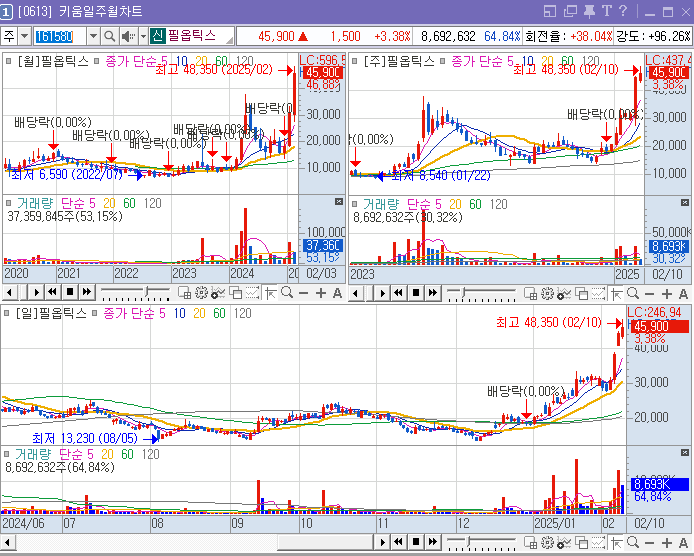Viewport: 694px width, 556px height.
Task: Open chart settings gear in weekly chart toolbar
Action: tap(547, 293)
